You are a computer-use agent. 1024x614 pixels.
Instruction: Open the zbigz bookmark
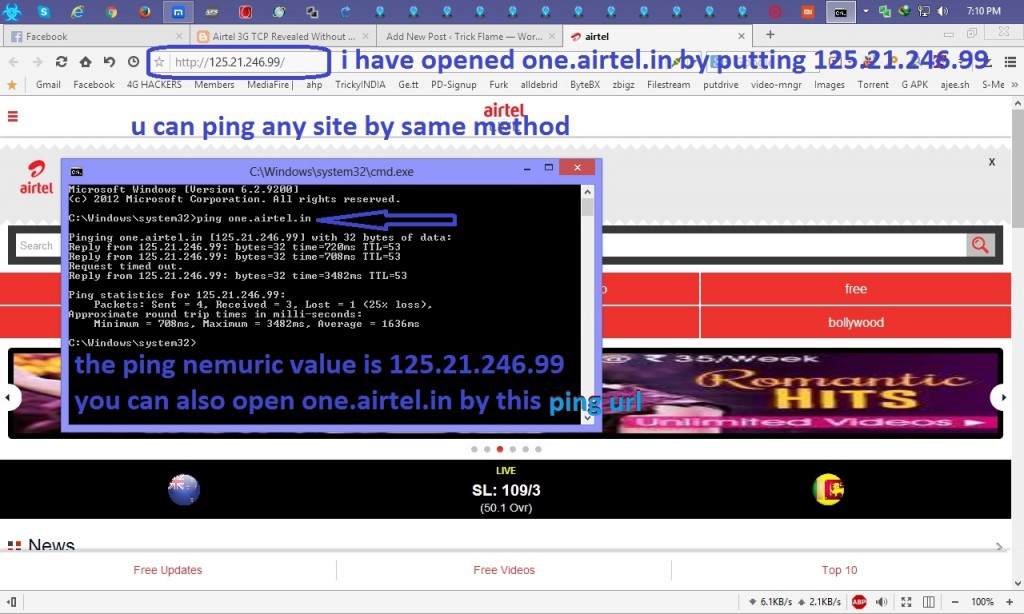623,85
